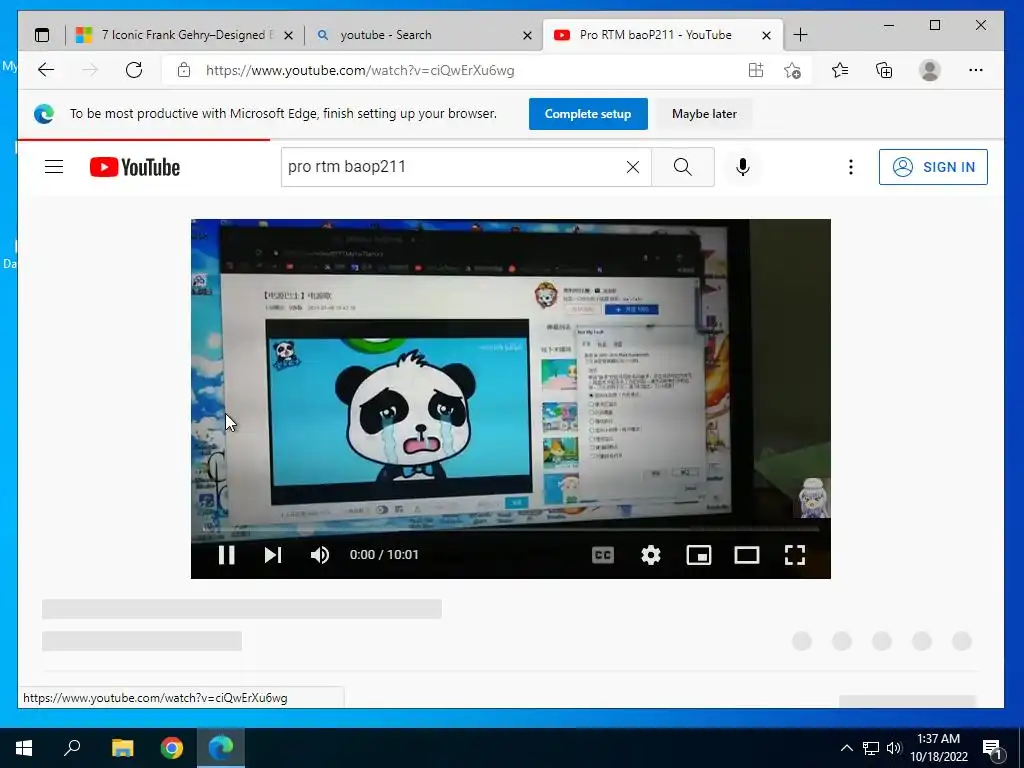Image resolution: width=1024 pixels, height=768 pixels.
Task: Switch to theater mode
Action: [x=746, y=555]
